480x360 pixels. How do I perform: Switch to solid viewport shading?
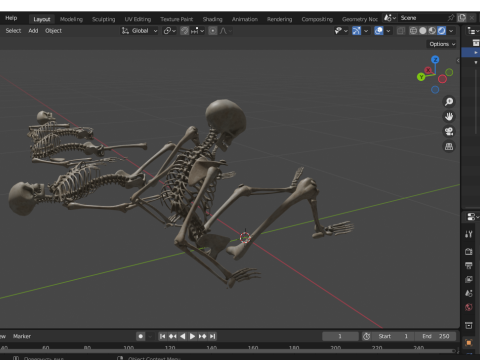coord(423,31)
